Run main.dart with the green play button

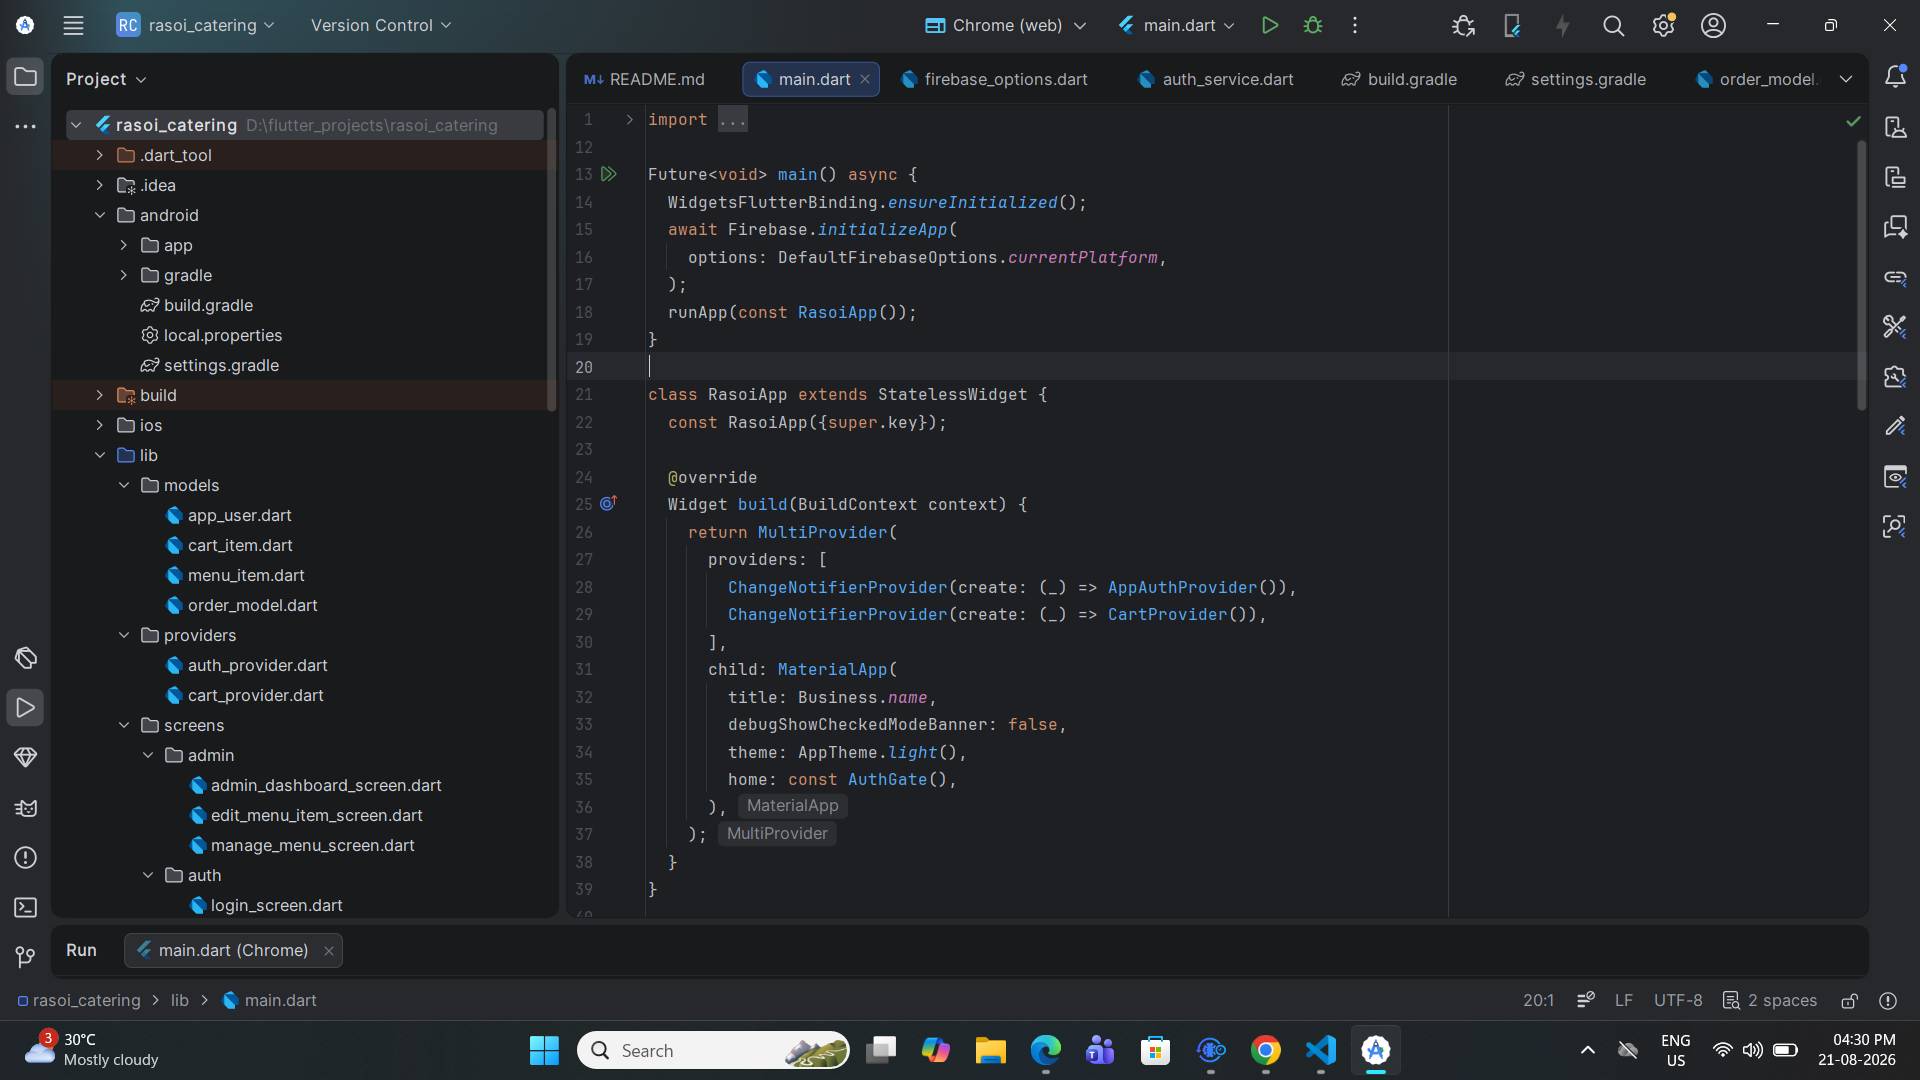[1269, 26]
